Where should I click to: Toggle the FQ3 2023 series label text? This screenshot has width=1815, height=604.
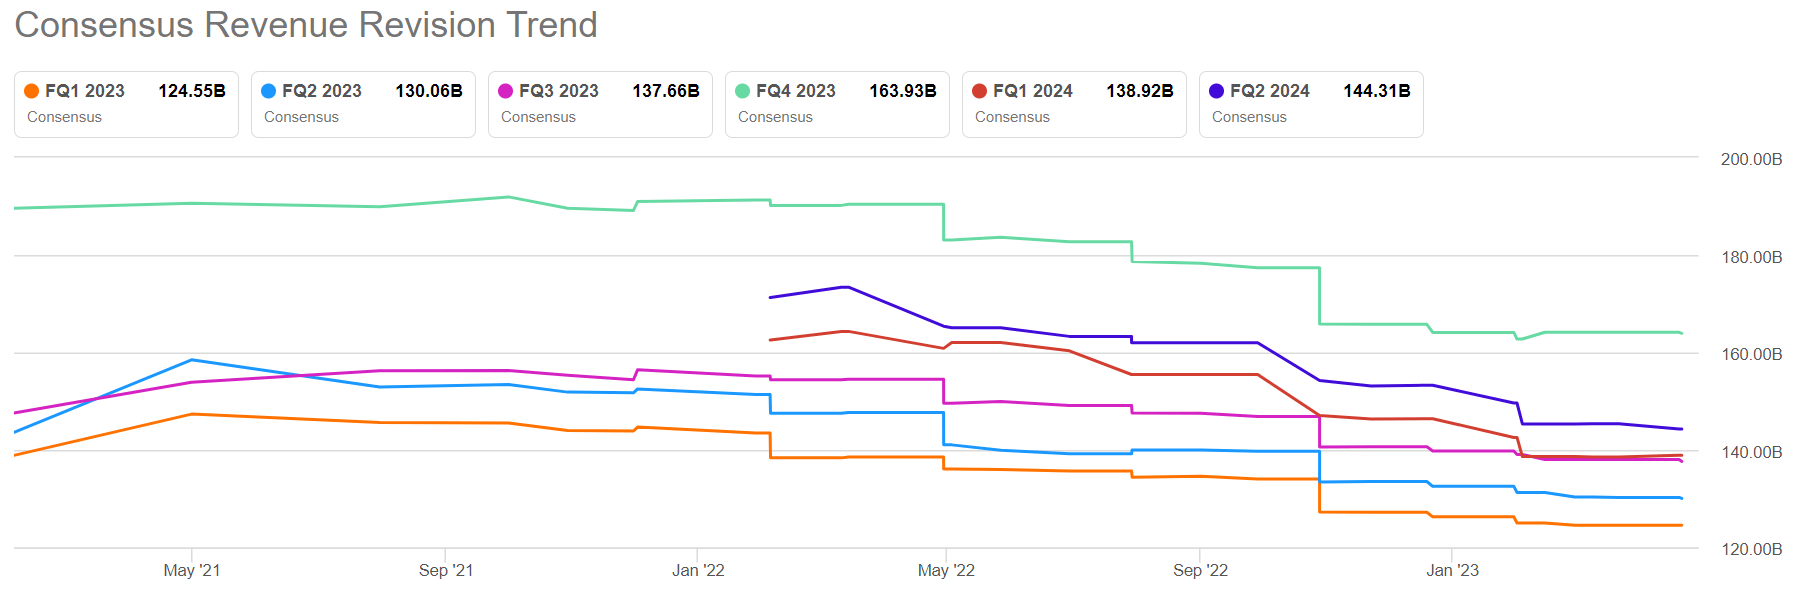point(559,91)
